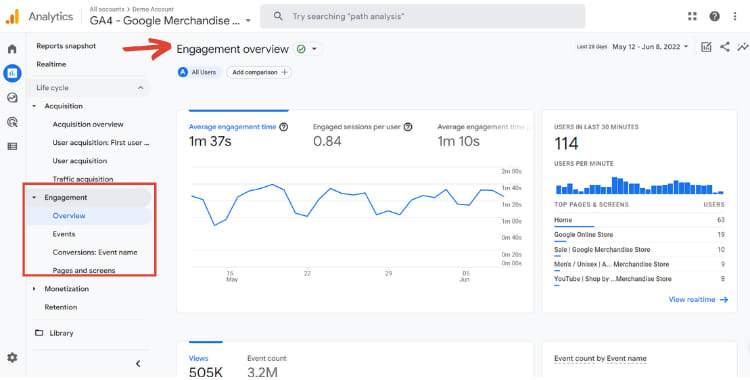This screenshot has height=380, width=750.
Task: Open the Google apps grid icon
Action: pos(692,16)
